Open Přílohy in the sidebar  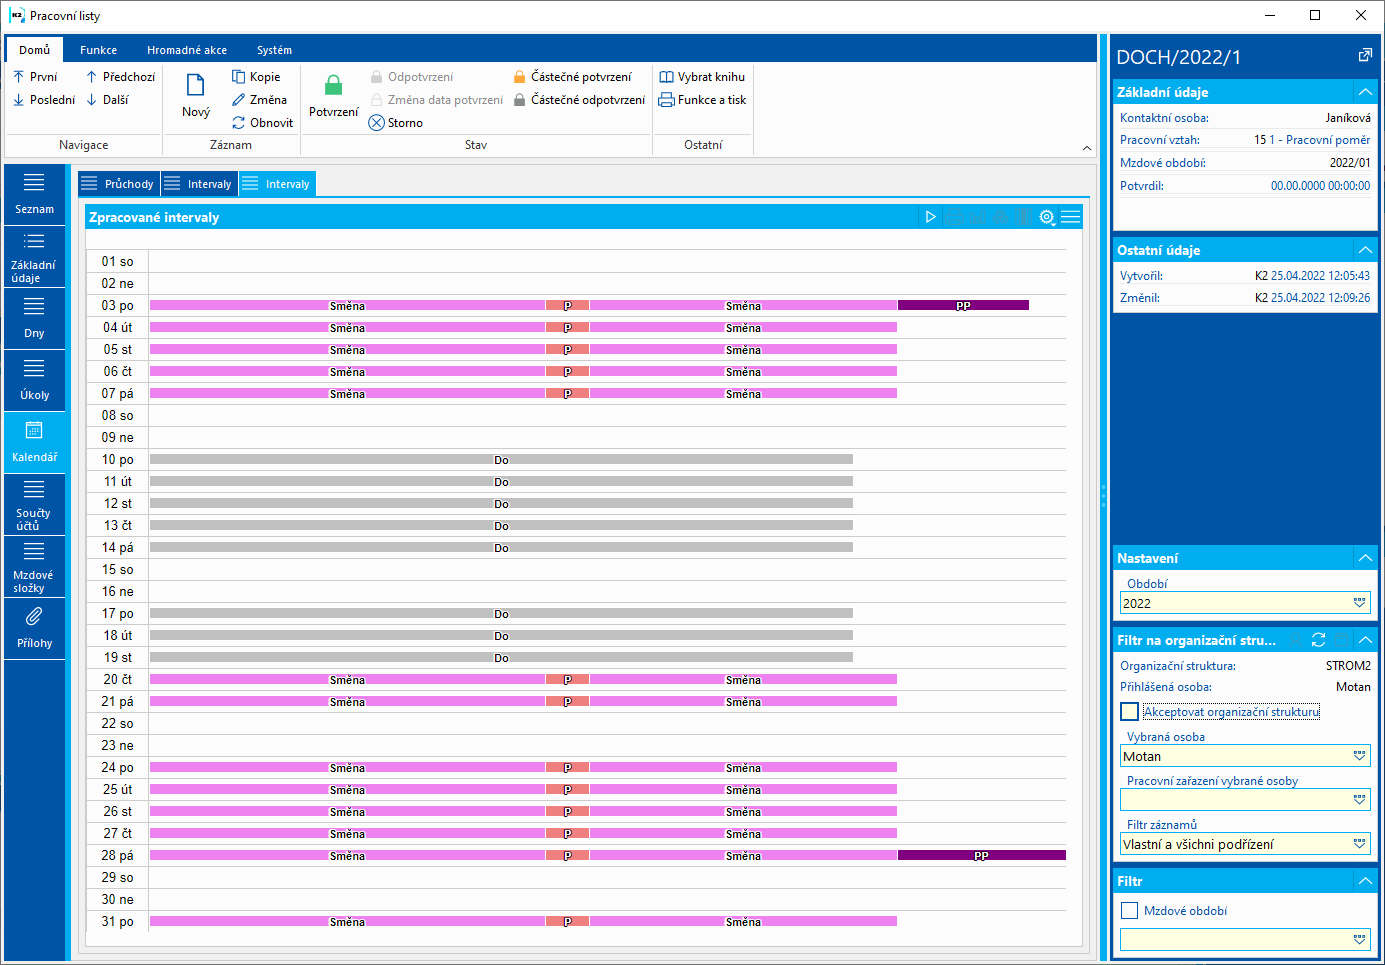[x=34, y=629]
